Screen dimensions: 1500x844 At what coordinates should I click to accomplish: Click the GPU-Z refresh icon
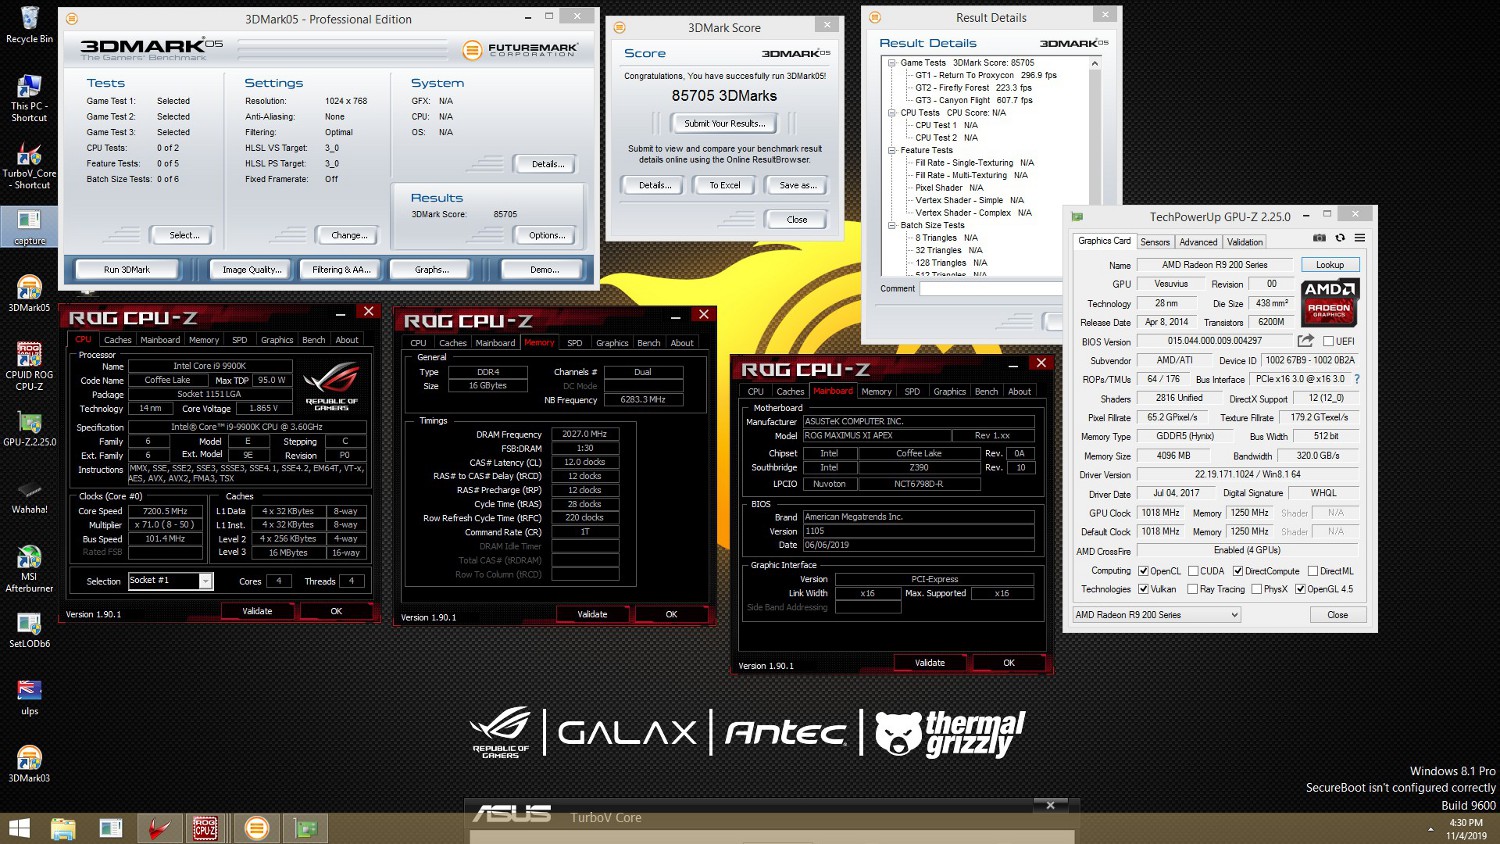pyautogui.click(x=1340, y=238)
